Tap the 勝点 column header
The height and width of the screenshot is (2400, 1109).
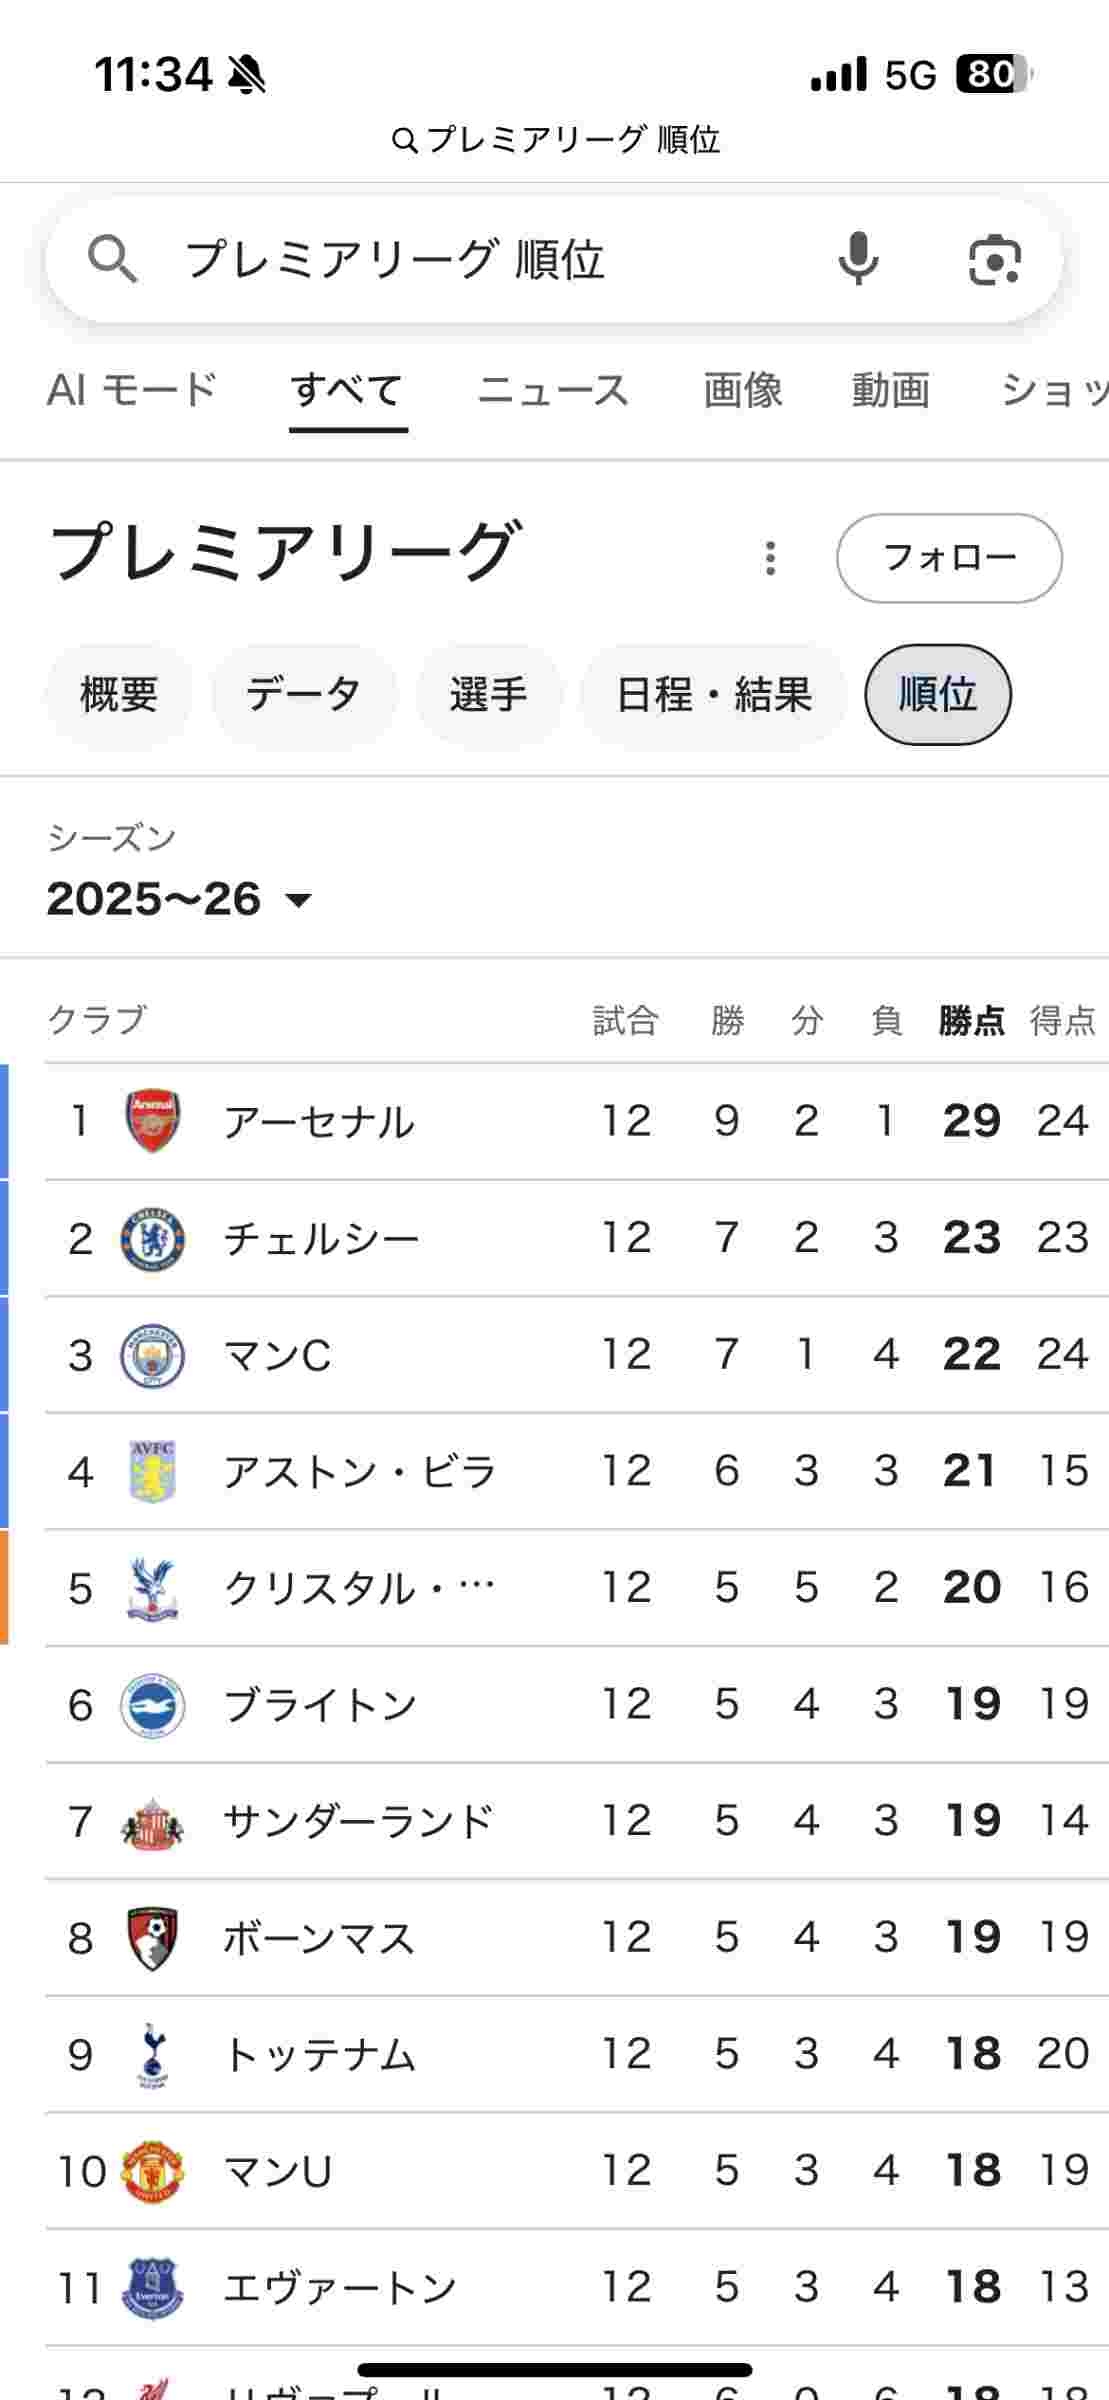[971, 1021]
